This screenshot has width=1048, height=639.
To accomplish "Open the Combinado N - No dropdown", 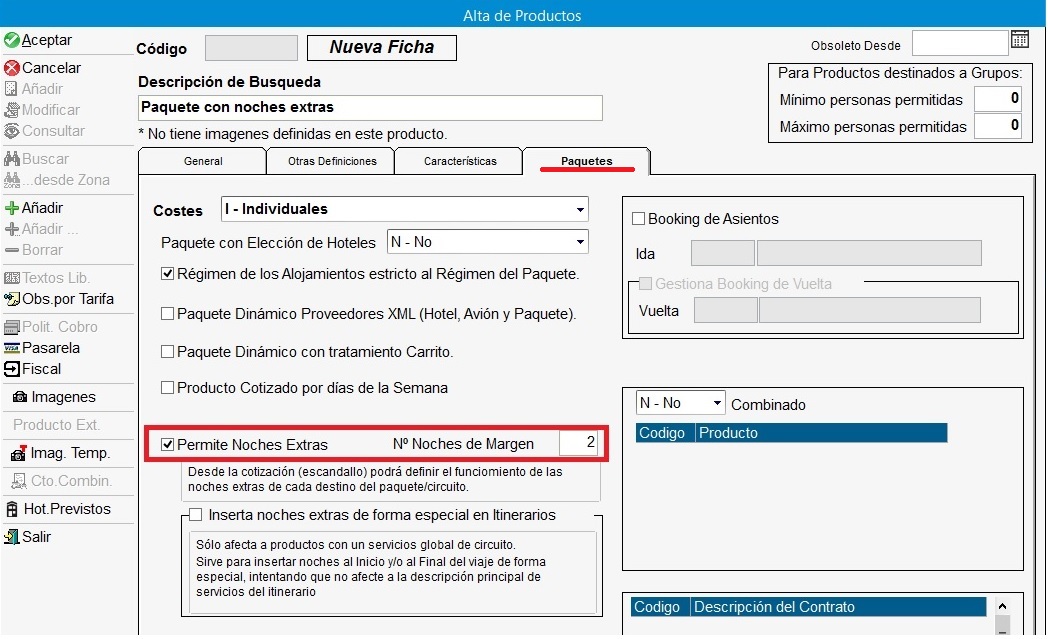I will (x=717, y=403).
